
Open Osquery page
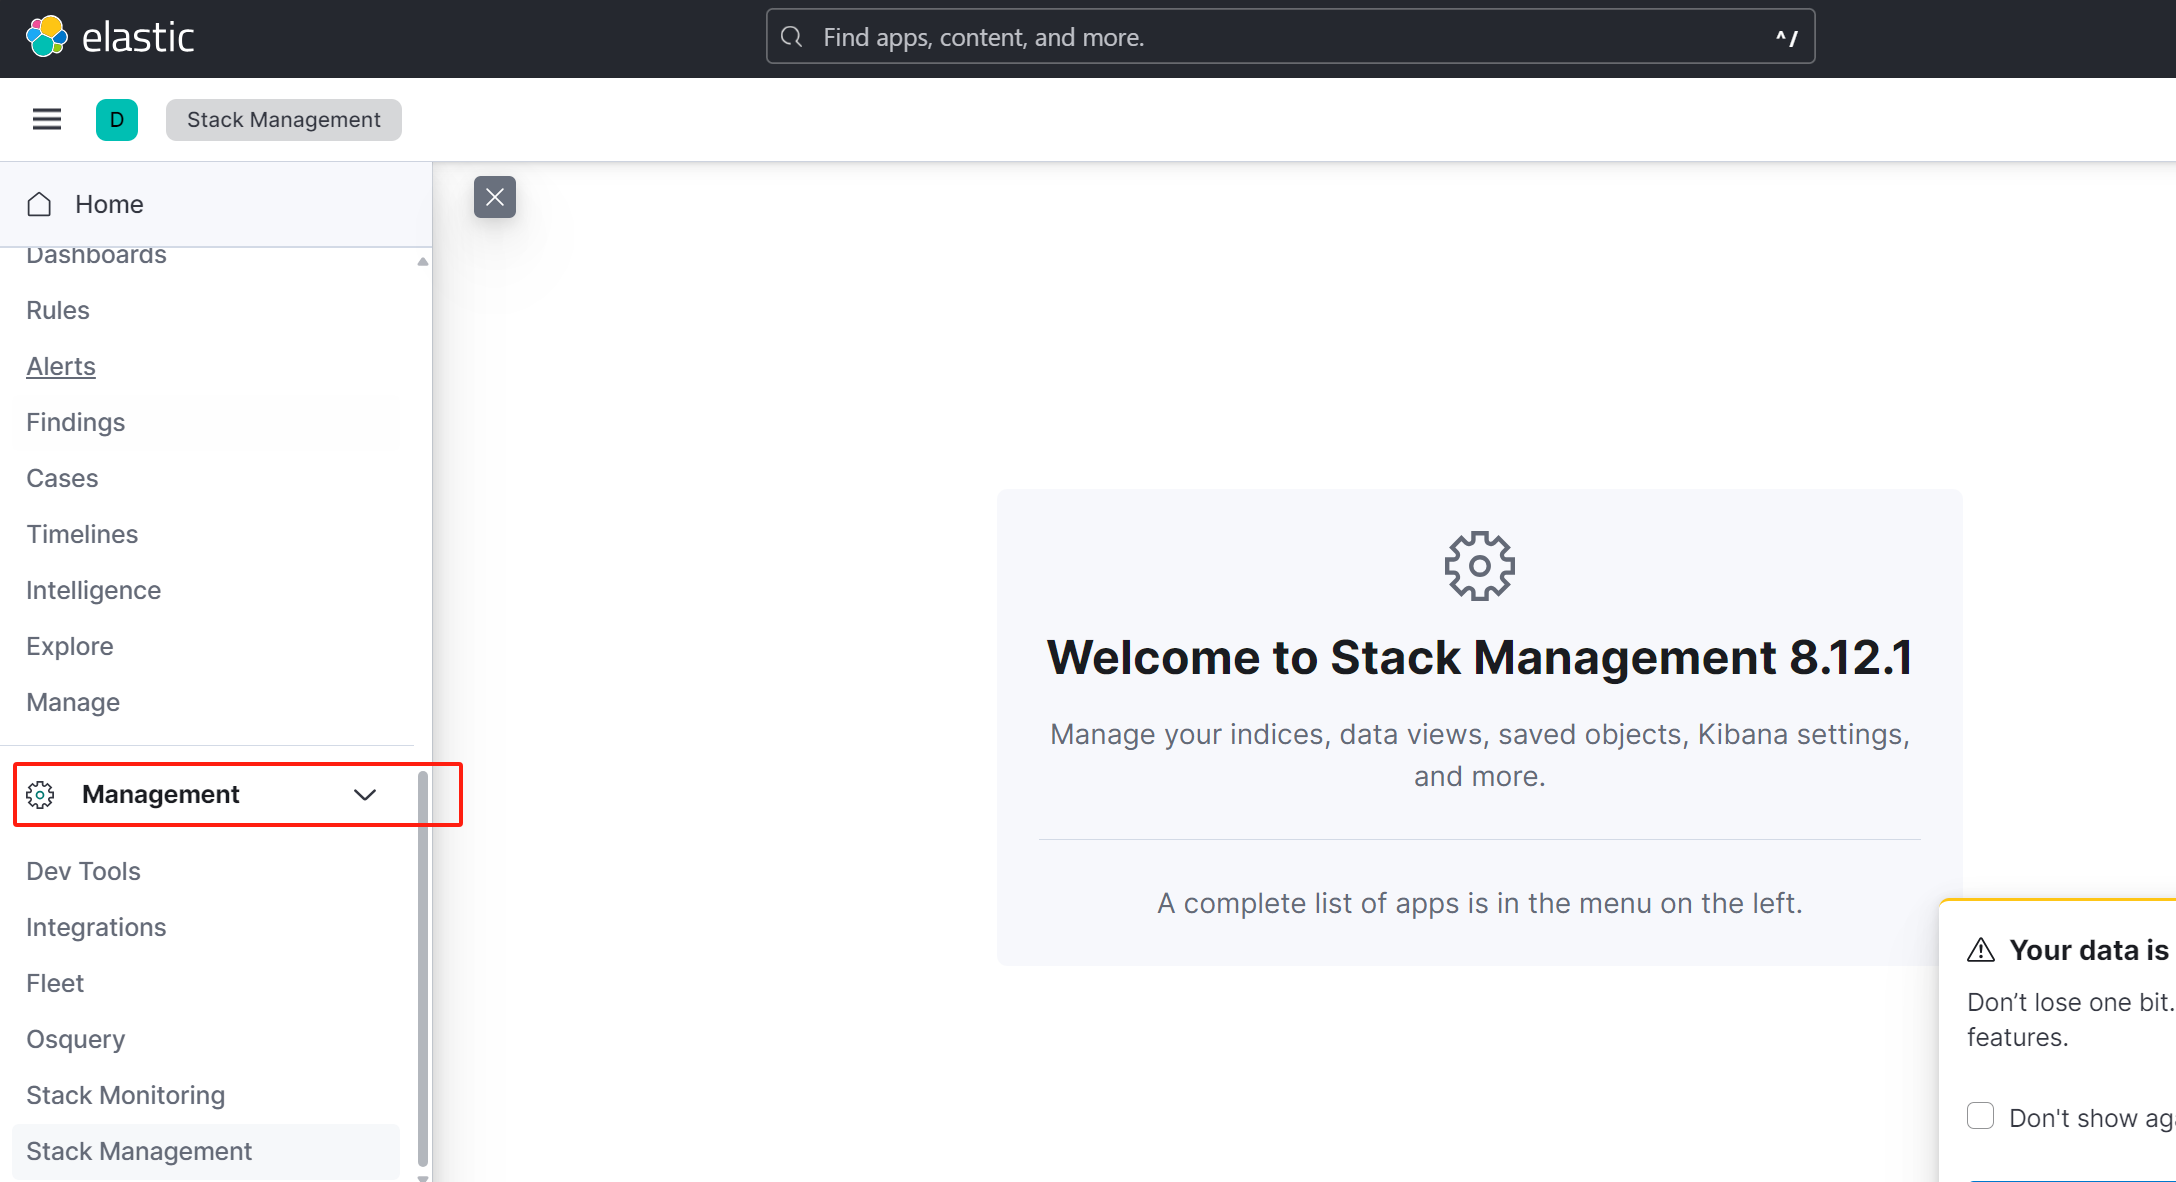[x=76, y=1039]
